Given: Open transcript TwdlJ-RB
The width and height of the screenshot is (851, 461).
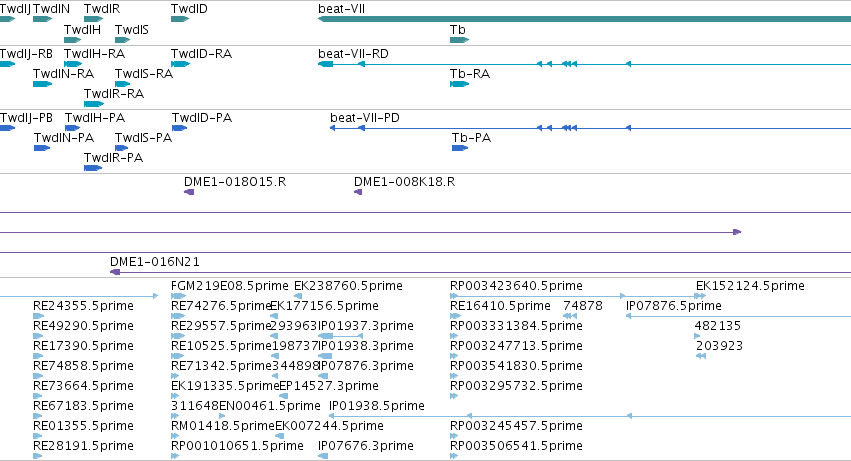Looking at the screenshot, I should point(26,54).
